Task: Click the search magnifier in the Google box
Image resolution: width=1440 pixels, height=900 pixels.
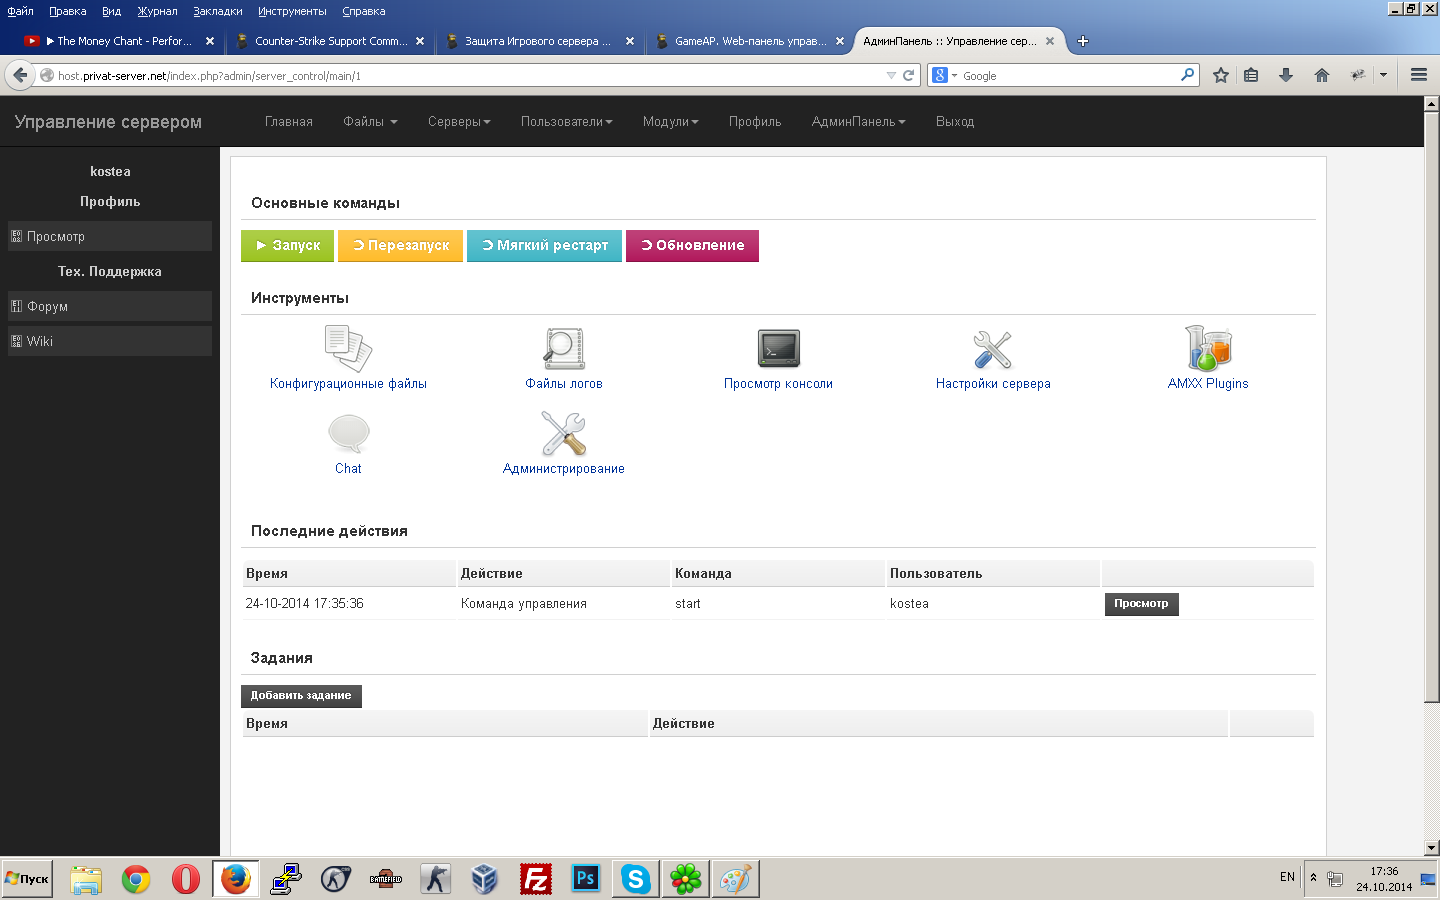Action: tap(1187, 75)
